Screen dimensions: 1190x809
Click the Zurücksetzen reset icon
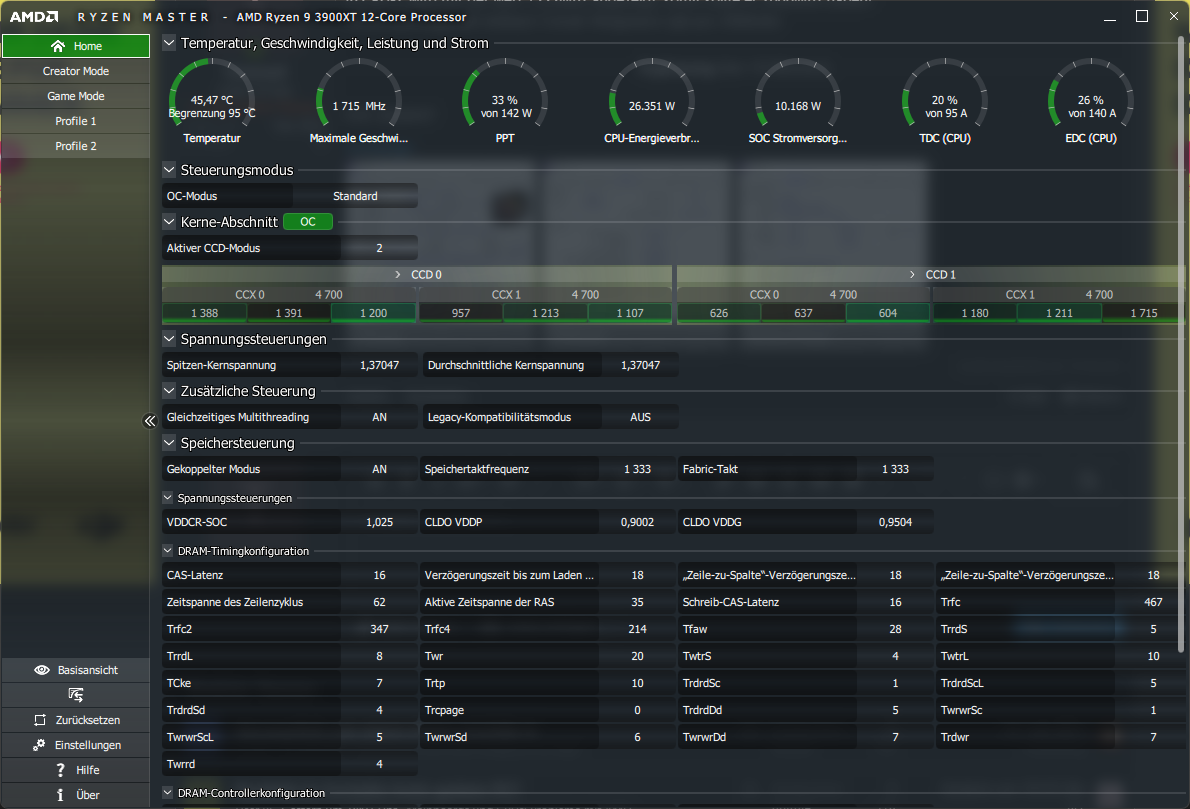point(40,719)
